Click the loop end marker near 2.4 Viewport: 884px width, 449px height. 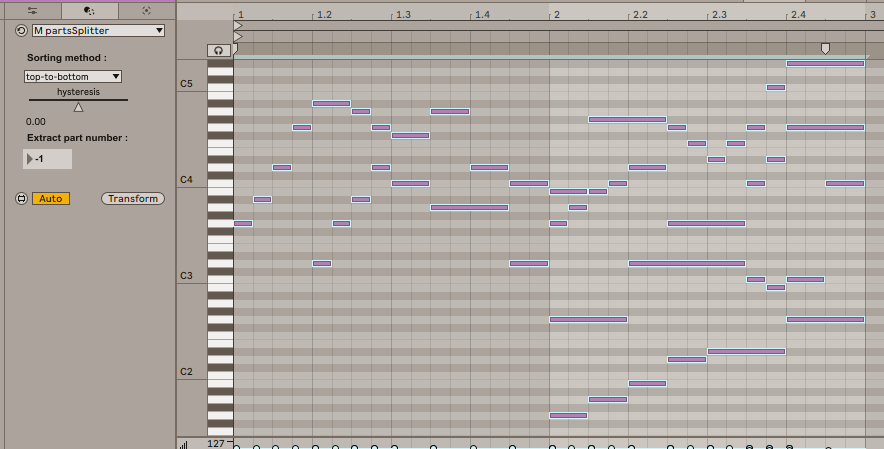click(825, 49)
